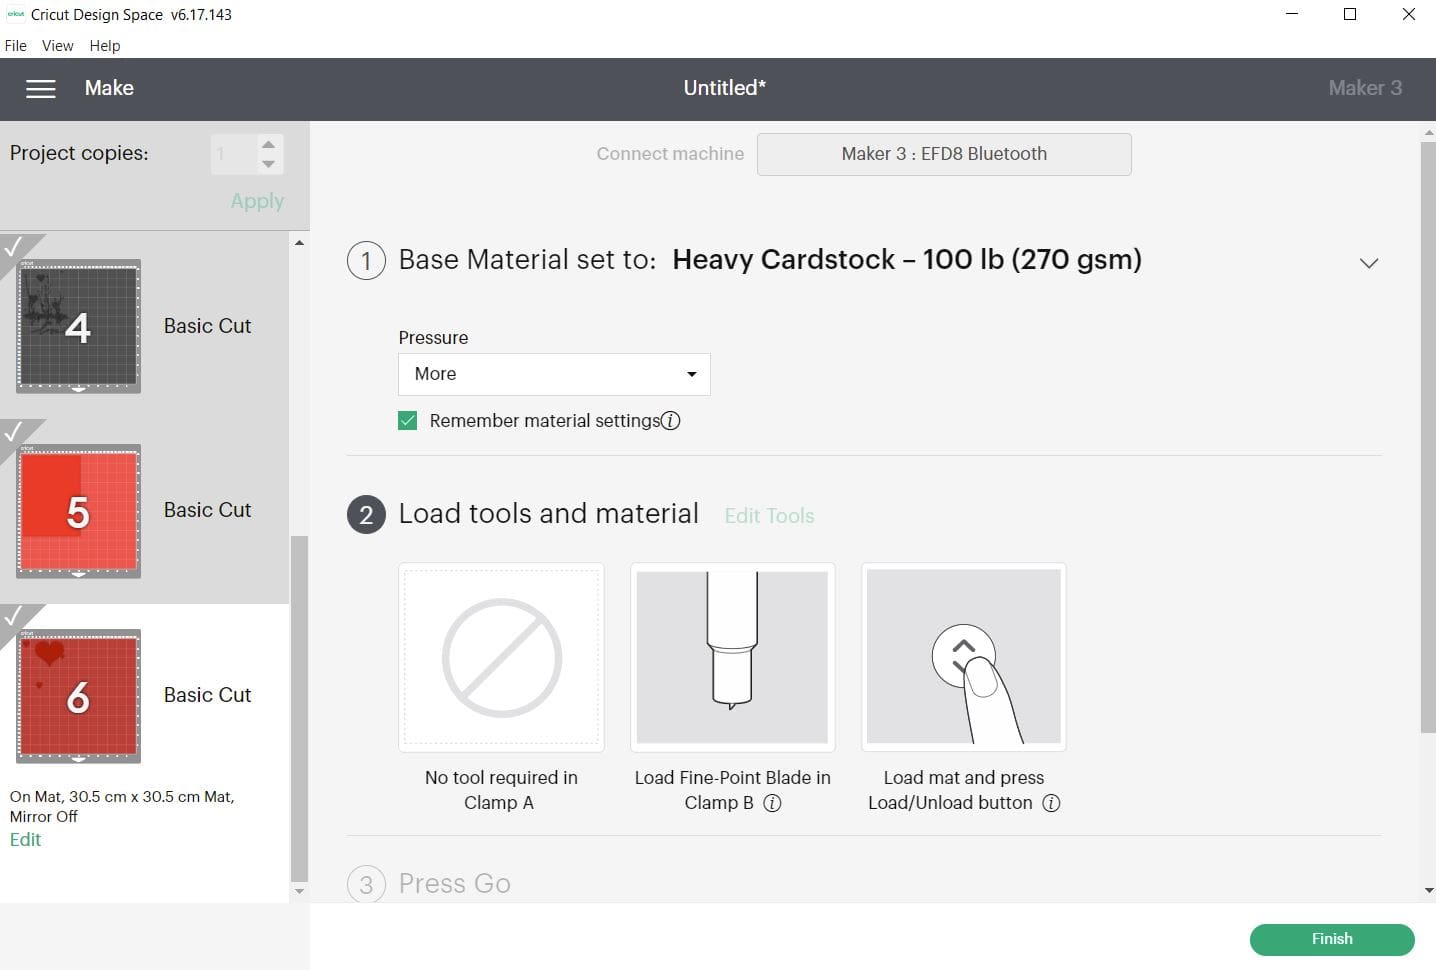
Task: Click the info icon beside Remember material settings
Action: coord(671,421)
